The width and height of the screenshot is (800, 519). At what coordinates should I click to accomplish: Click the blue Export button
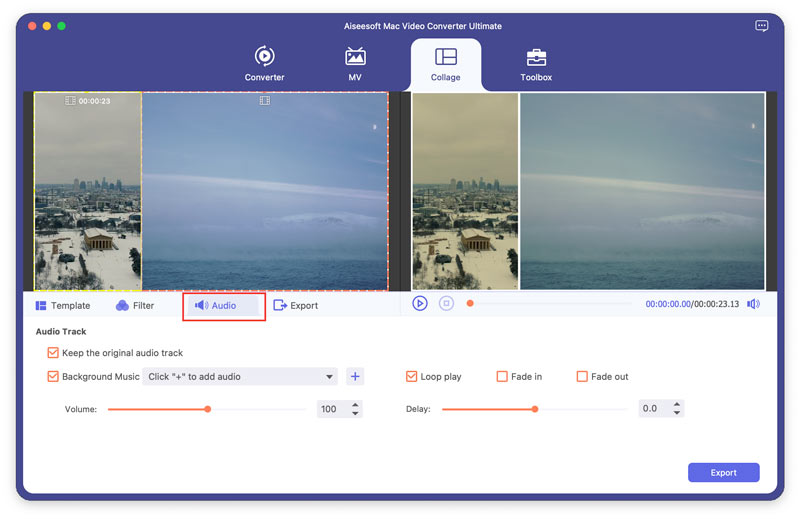tap(723, 473)
